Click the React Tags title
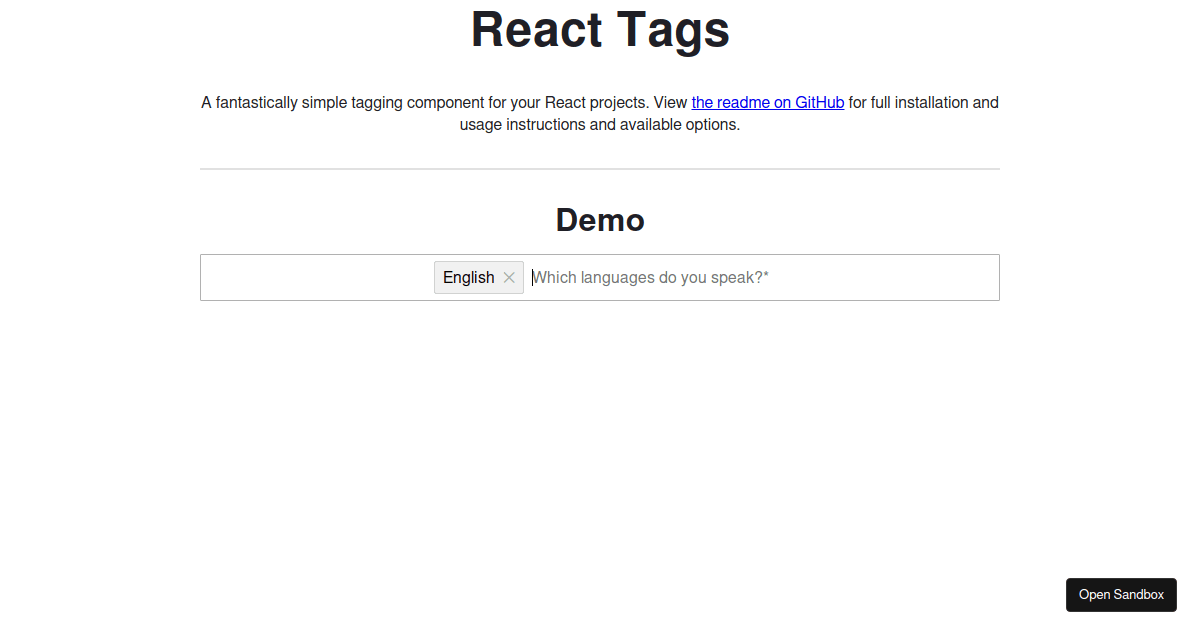Viewport: 1200px width, 630px height. (600, 30)
